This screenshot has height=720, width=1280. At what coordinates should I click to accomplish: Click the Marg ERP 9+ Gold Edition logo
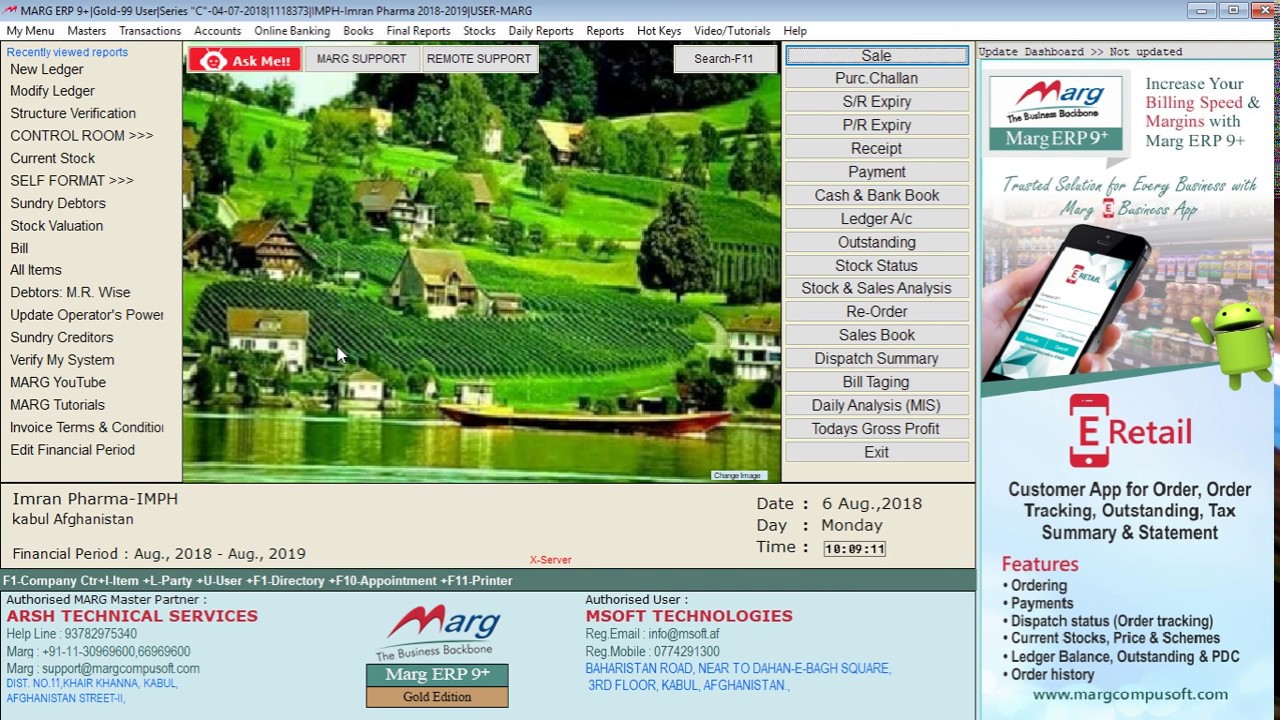[437, 656]
